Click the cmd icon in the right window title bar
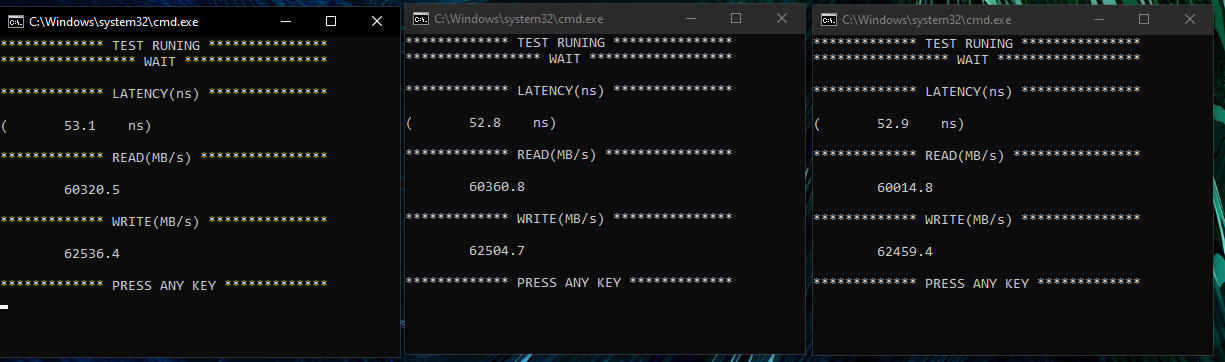This screenshot has width=1225, height=362. (x=829, y=19)
